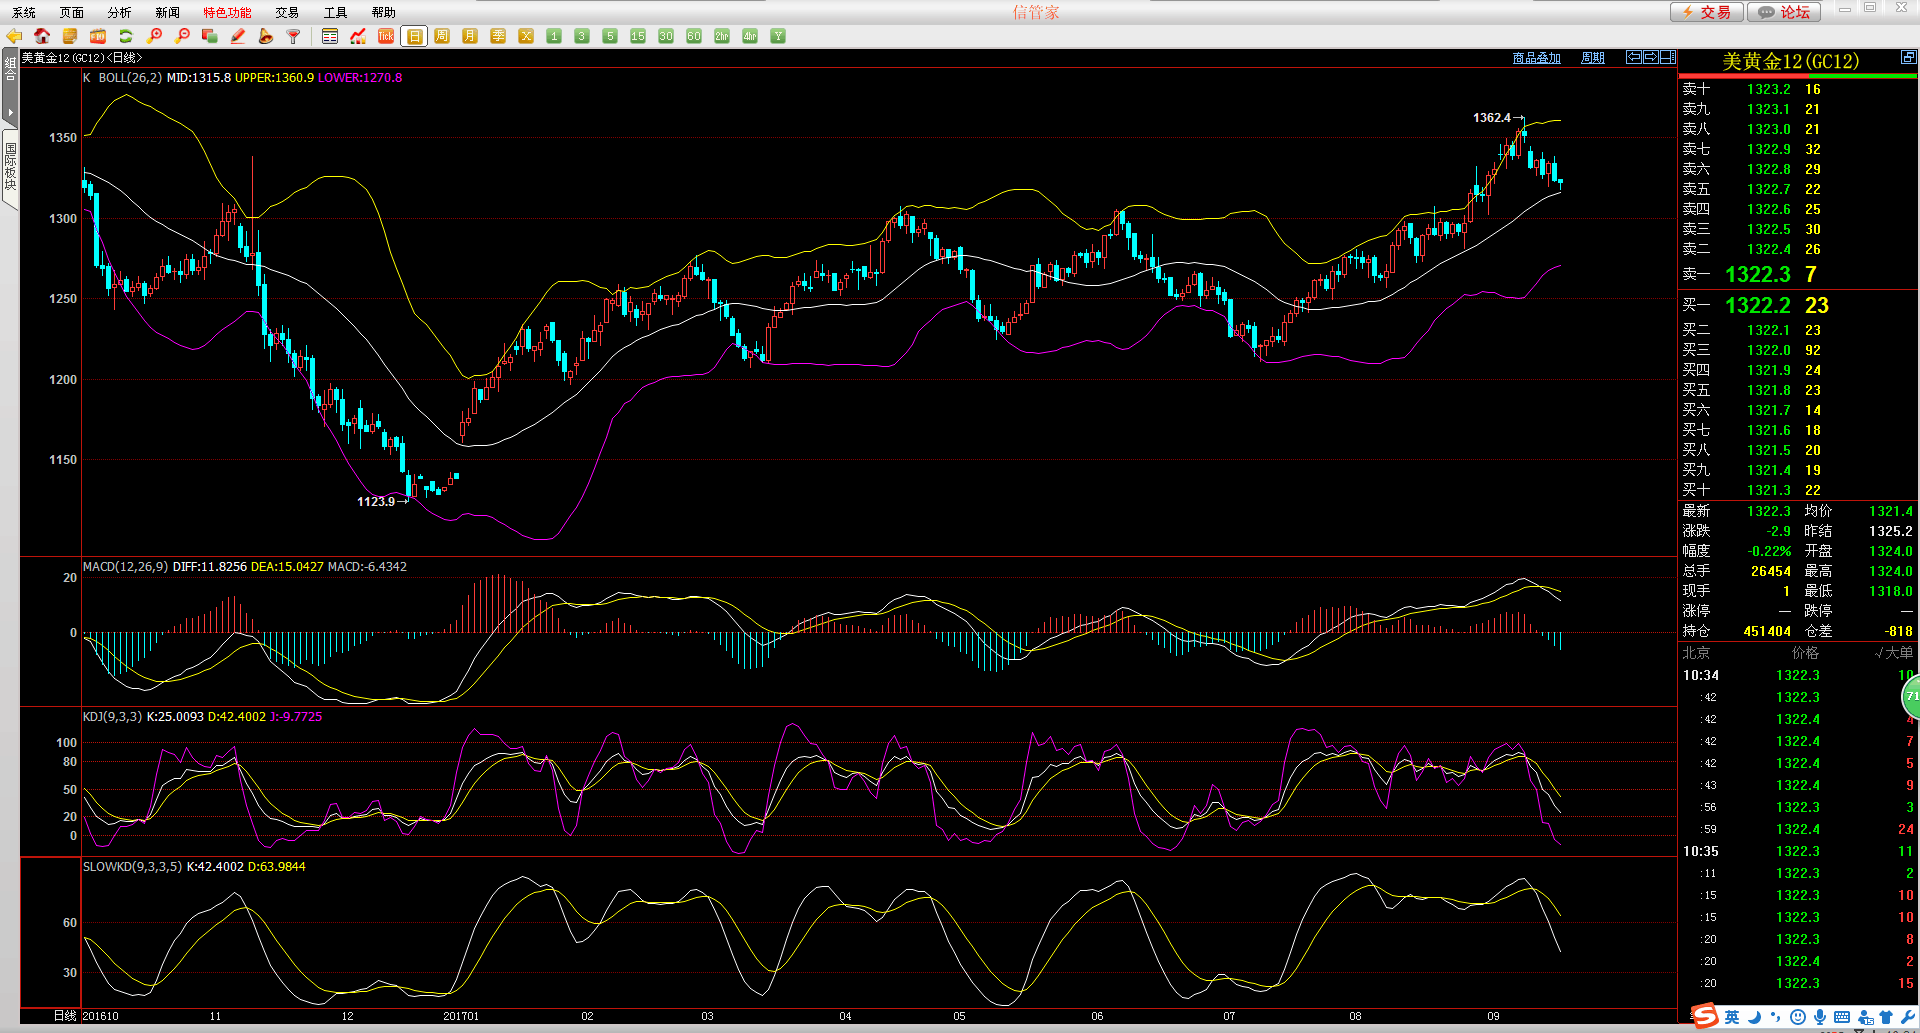Select quarterly 季 period
This screenshot has width=1920, height=1033.
tap(498, 36)
